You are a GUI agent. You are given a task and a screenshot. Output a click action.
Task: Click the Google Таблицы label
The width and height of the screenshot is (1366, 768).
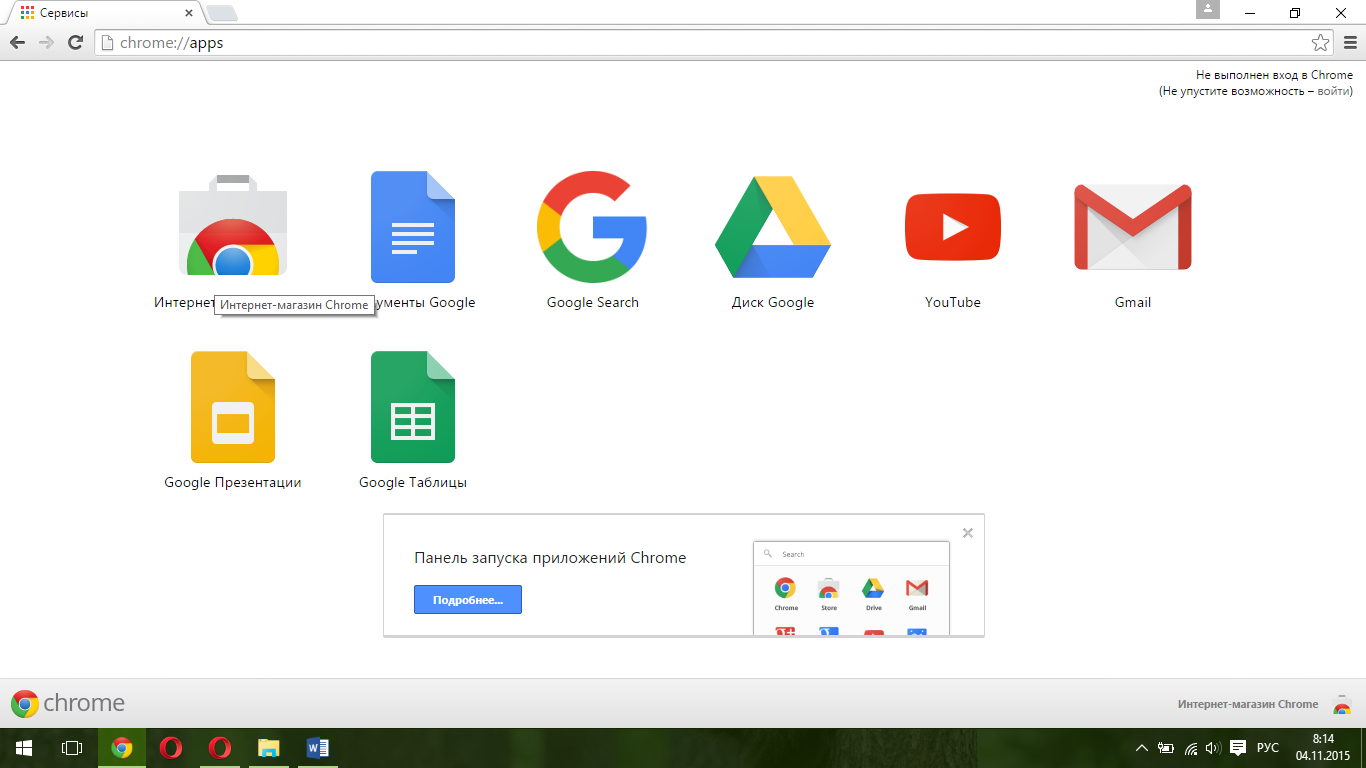coord(413,482)
